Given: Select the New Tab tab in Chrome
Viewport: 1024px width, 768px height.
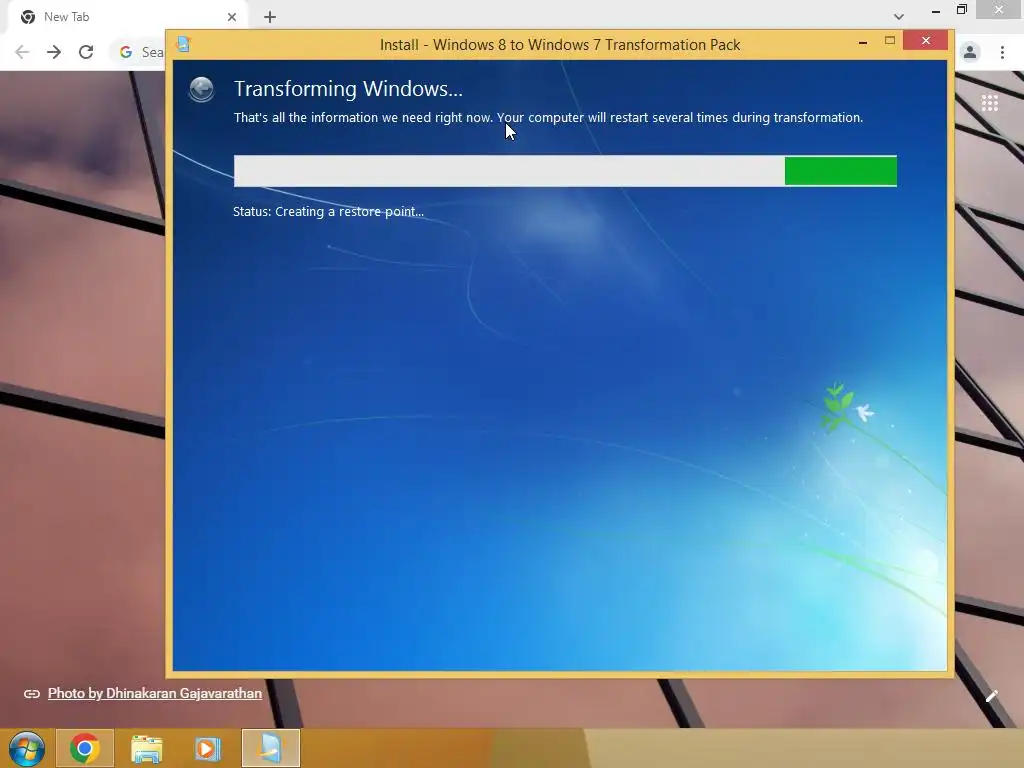Looking at the screenshot, I should pyautogui.click(x=128, y=17).
